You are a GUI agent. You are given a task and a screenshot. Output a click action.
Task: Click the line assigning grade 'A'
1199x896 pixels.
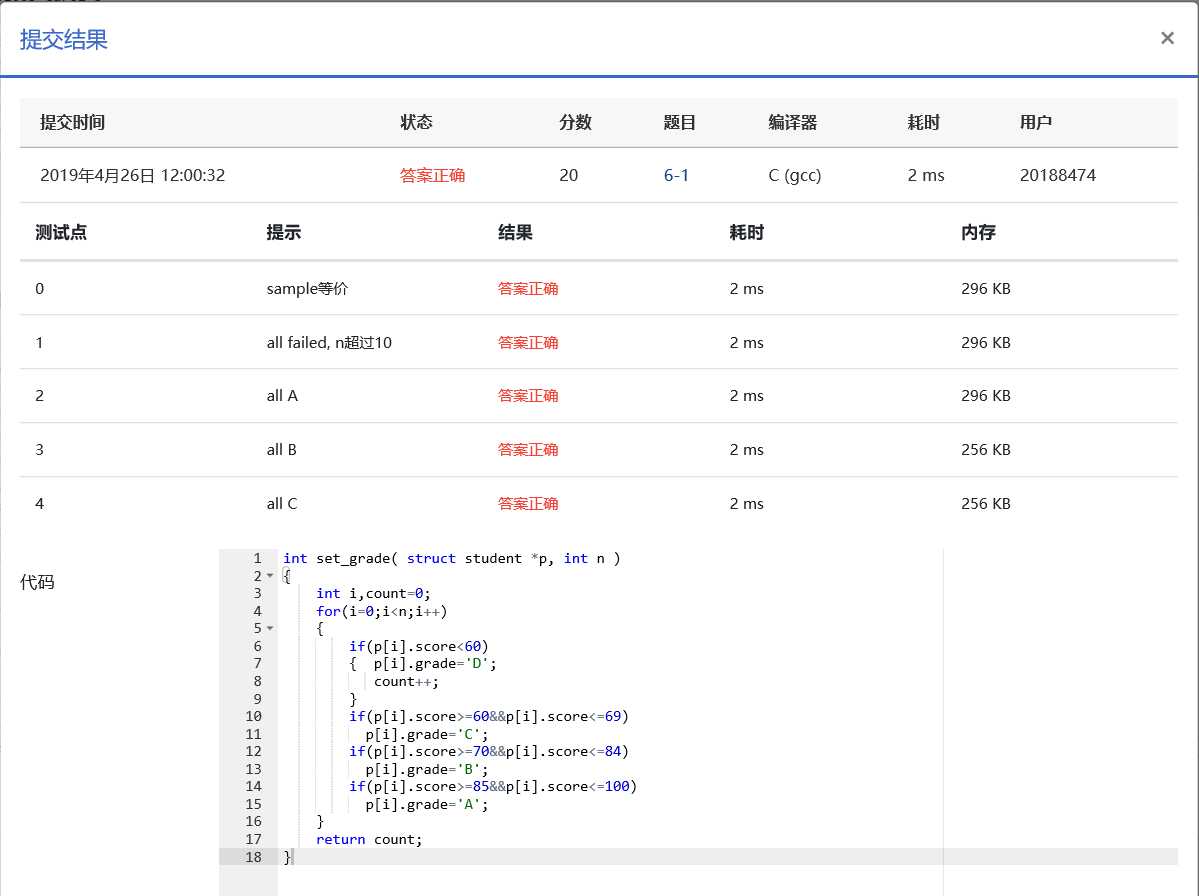point(426,804)
